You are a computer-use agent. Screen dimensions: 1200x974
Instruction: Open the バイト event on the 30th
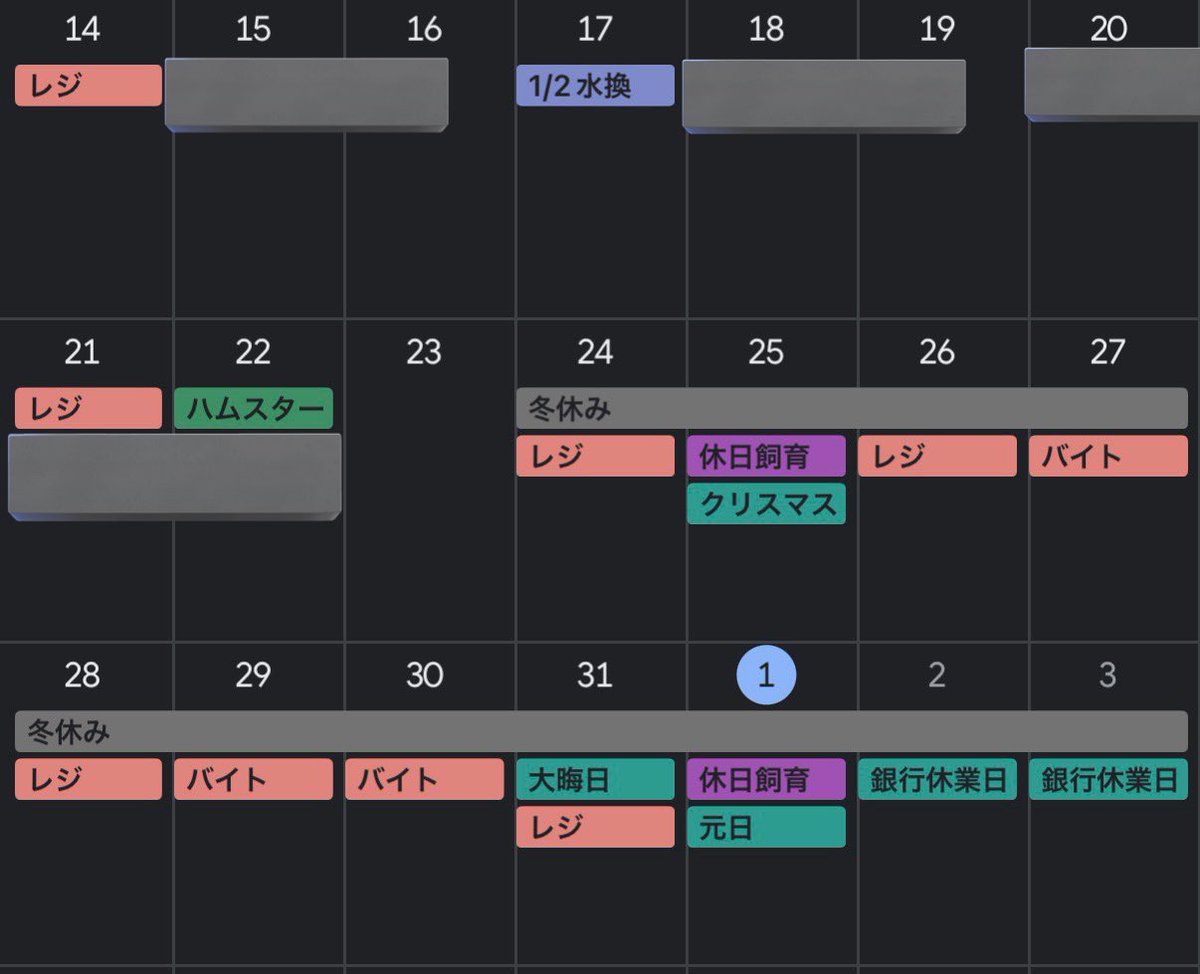pyautogui.click(x=424, y=779)
